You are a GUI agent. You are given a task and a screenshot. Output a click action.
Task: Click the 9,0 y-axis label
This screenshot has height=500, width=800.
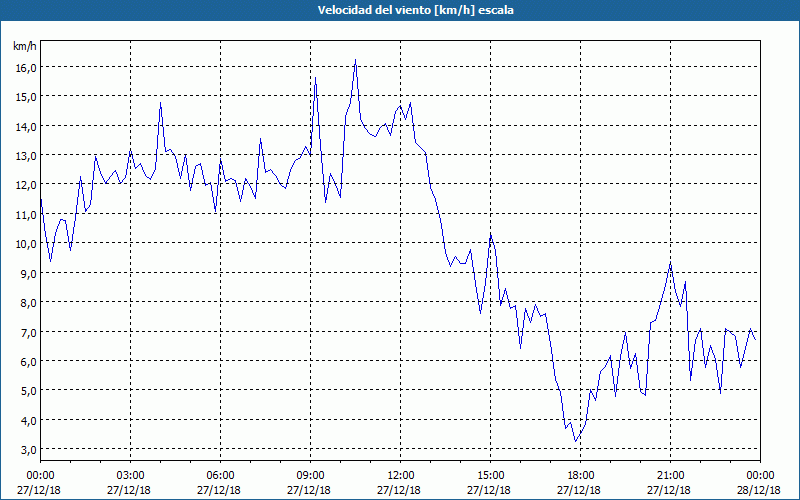click(27, 273)
